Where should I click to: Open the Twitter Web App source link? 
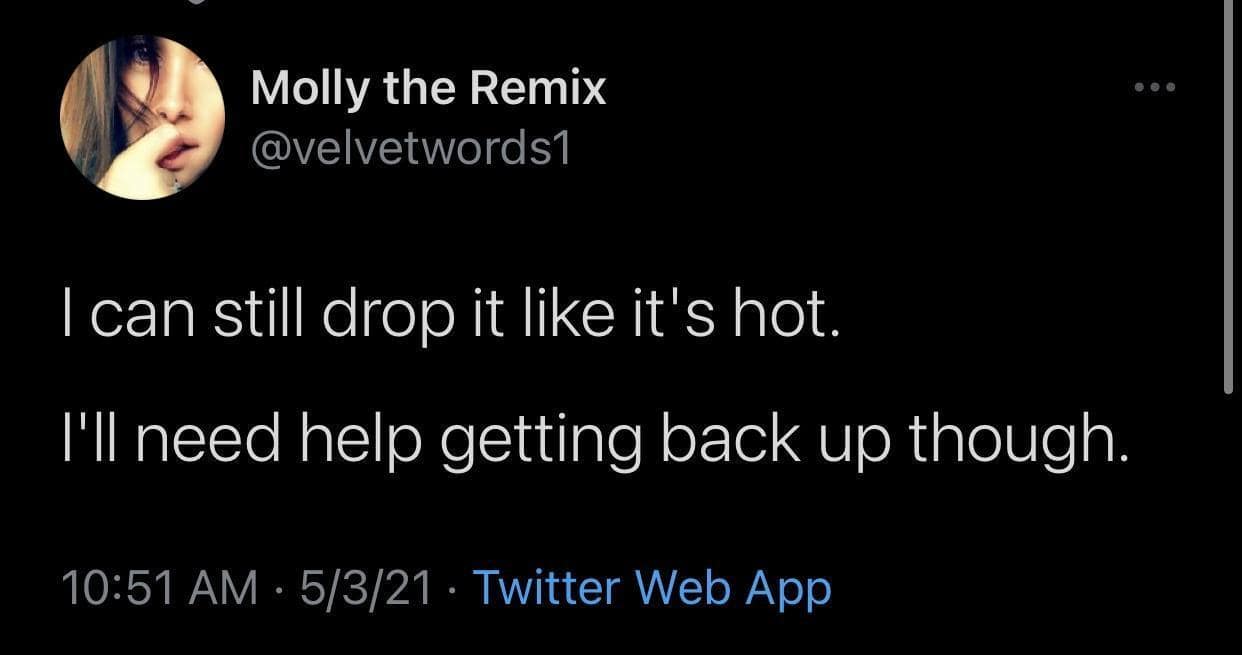(651, 588)
